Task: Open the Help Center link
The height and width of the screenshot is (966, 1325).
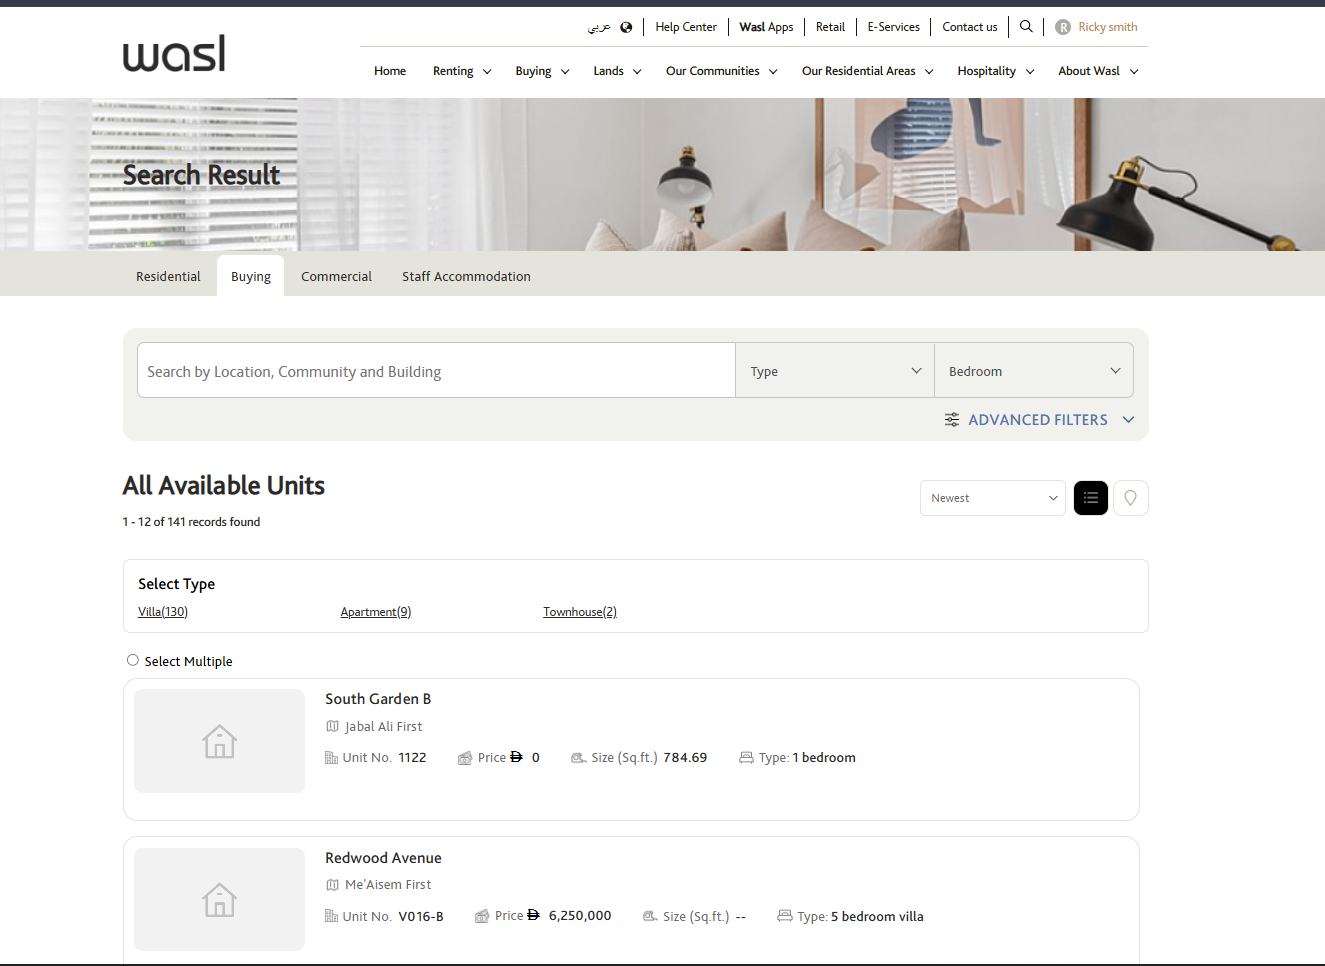Action: click(686, 27)
